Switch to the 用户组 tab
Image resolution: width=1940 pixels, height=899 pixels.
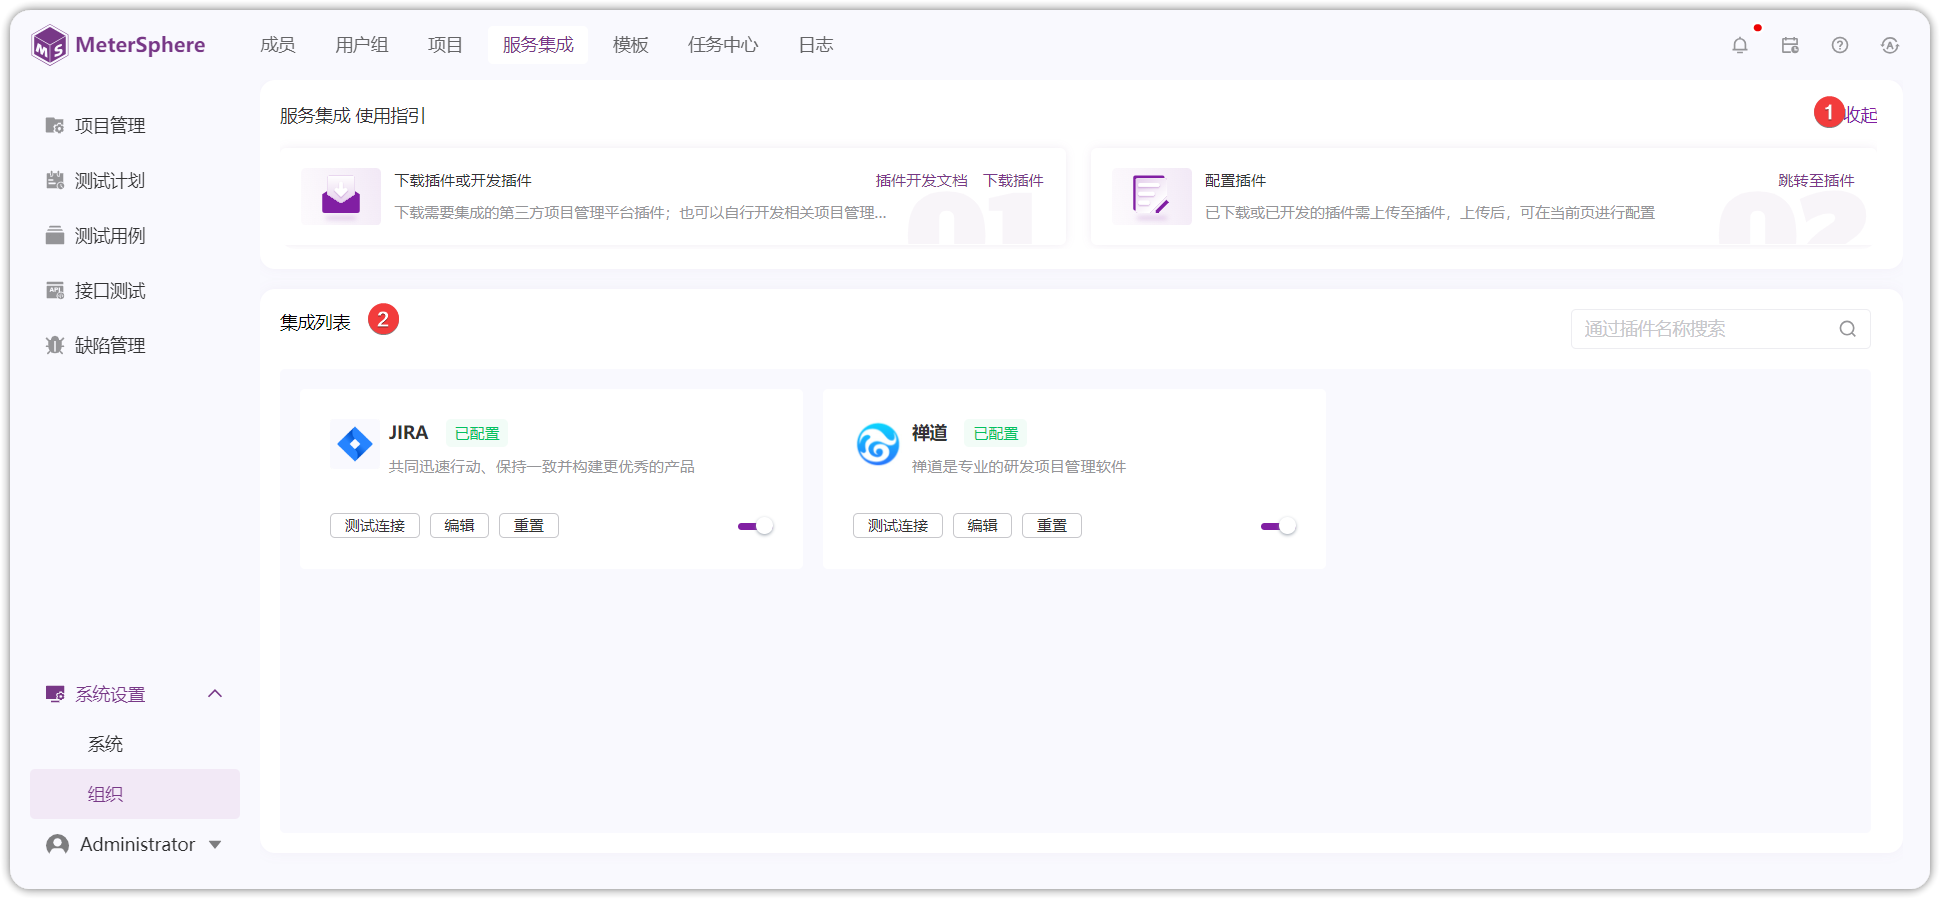click(361, 45)
